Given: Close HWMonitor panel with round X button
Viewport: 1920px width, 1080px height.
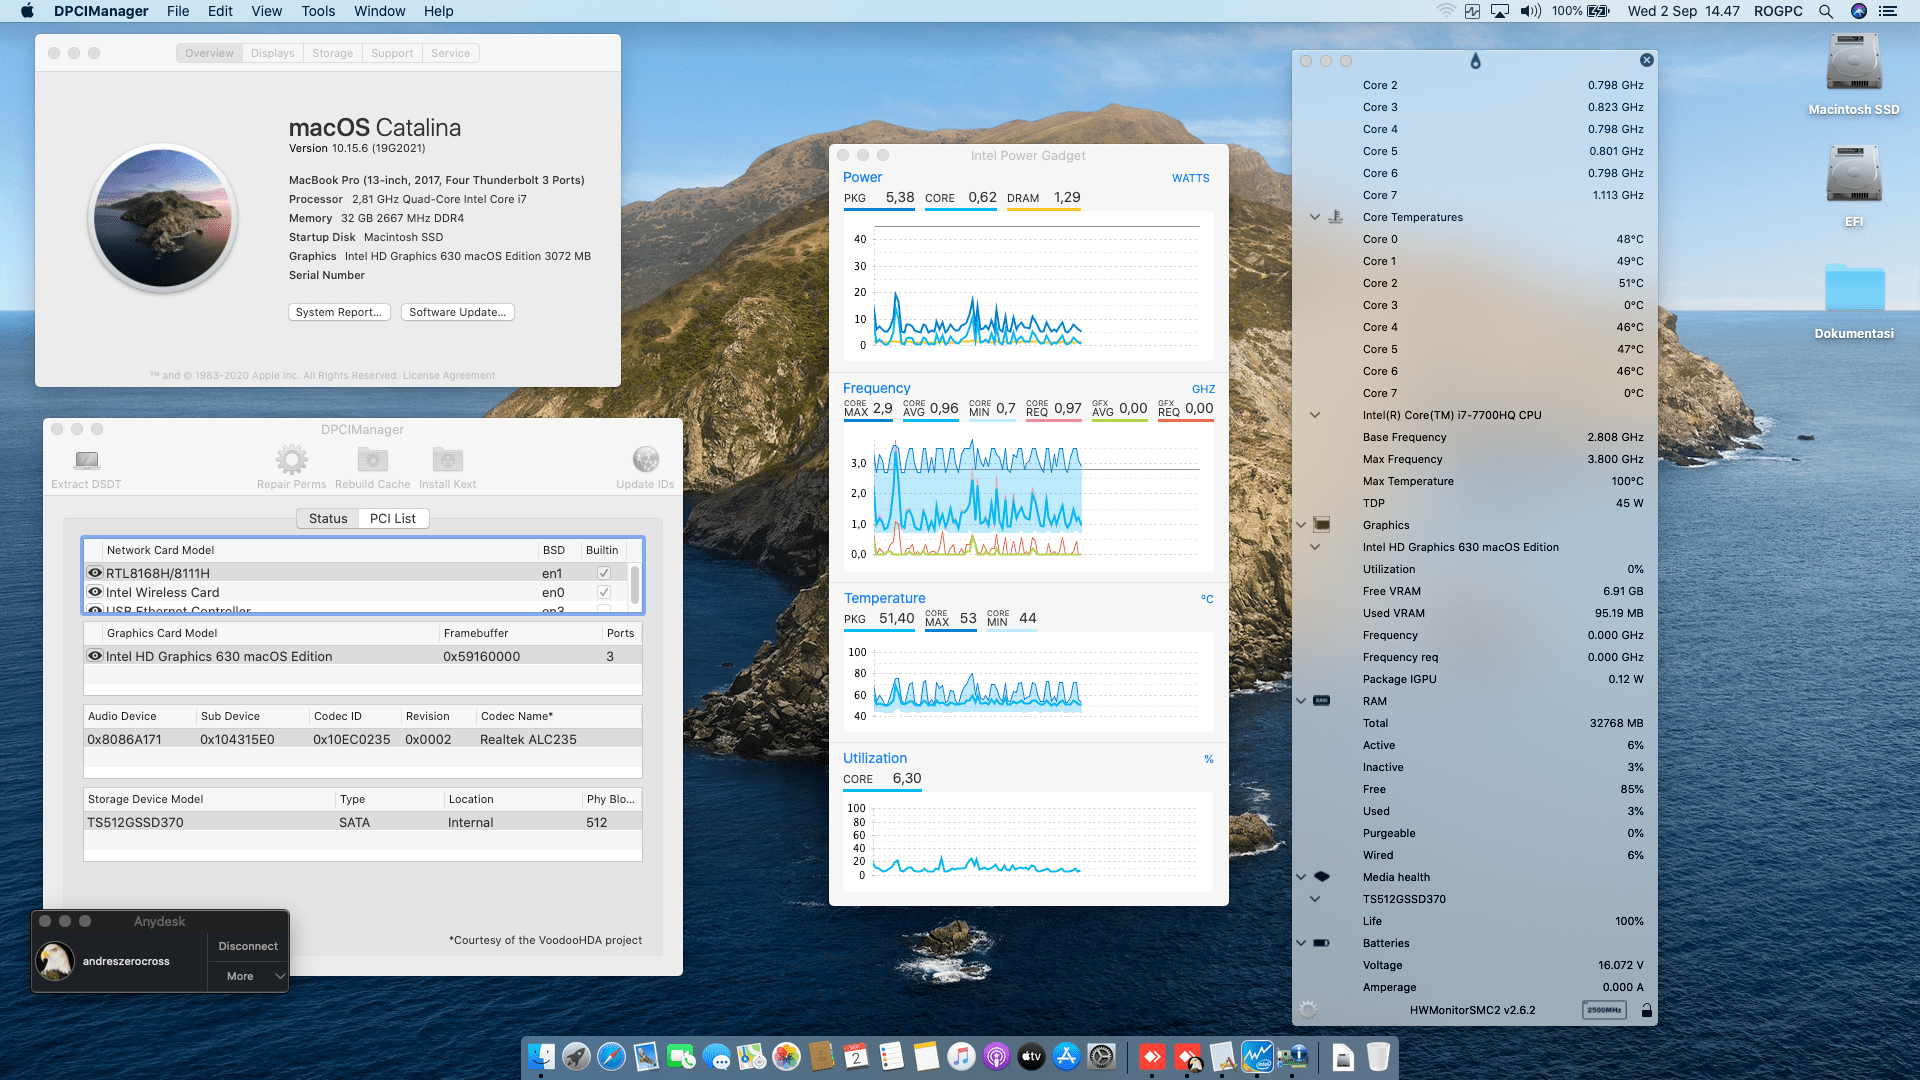Looking at the screenshot, I should 1647,60.
